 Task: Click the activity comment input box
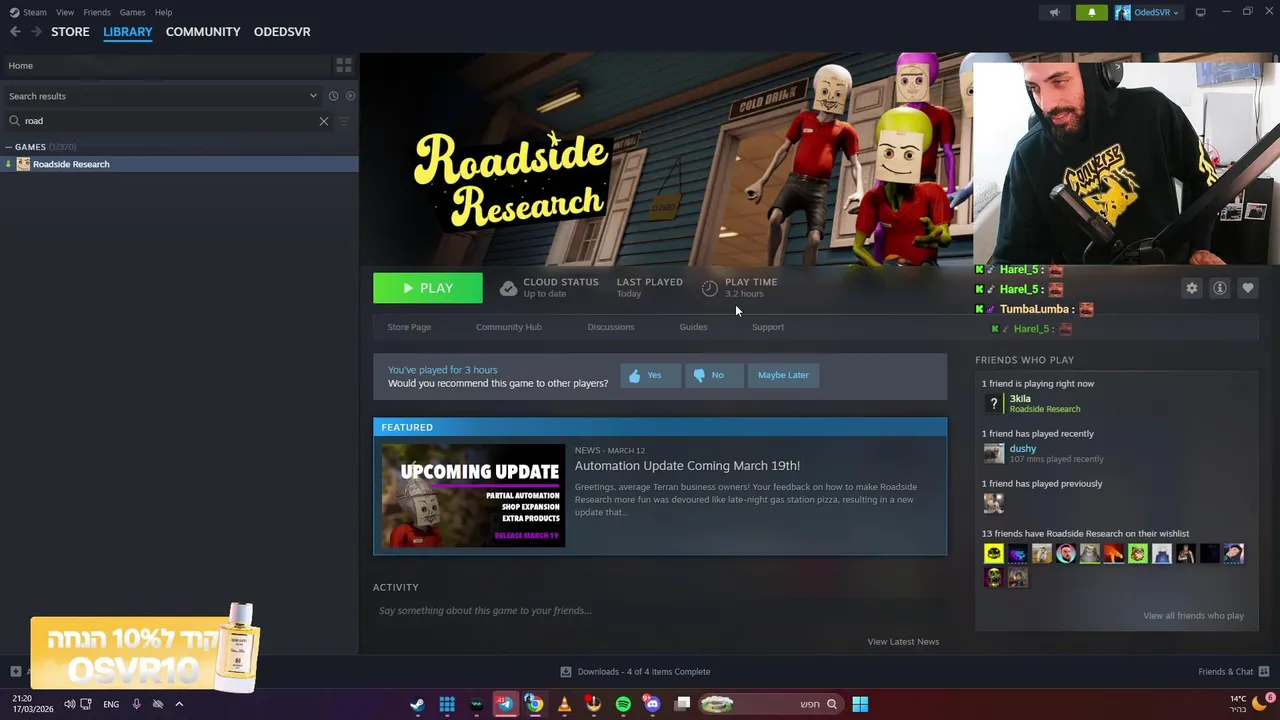point(659,610)
